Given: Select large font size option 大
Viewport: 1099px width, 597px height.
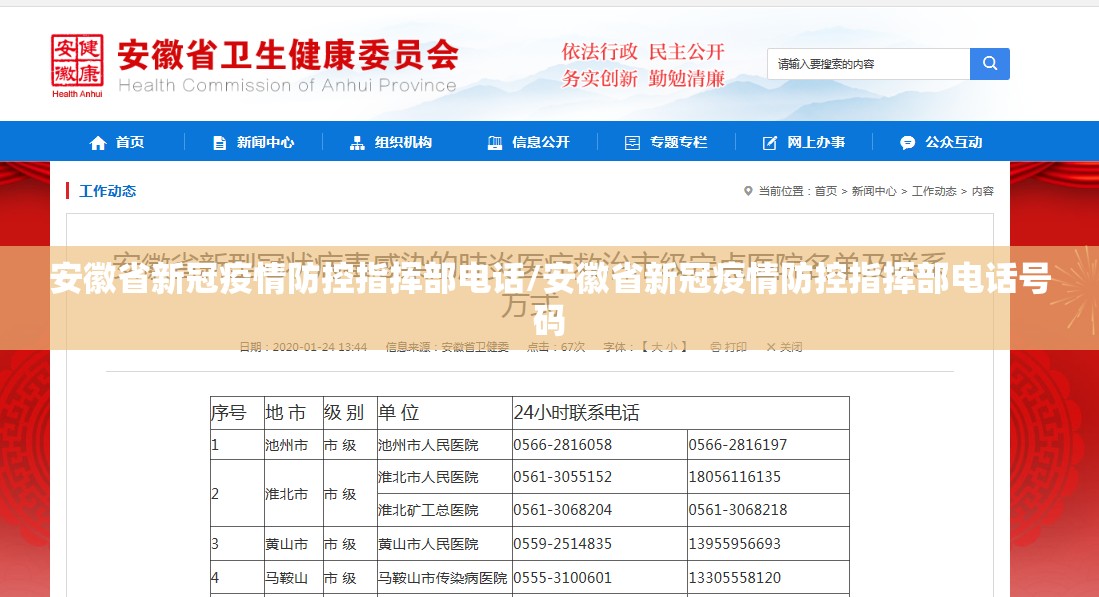Looking at the screenshot, I should click(x=656, y=347).
